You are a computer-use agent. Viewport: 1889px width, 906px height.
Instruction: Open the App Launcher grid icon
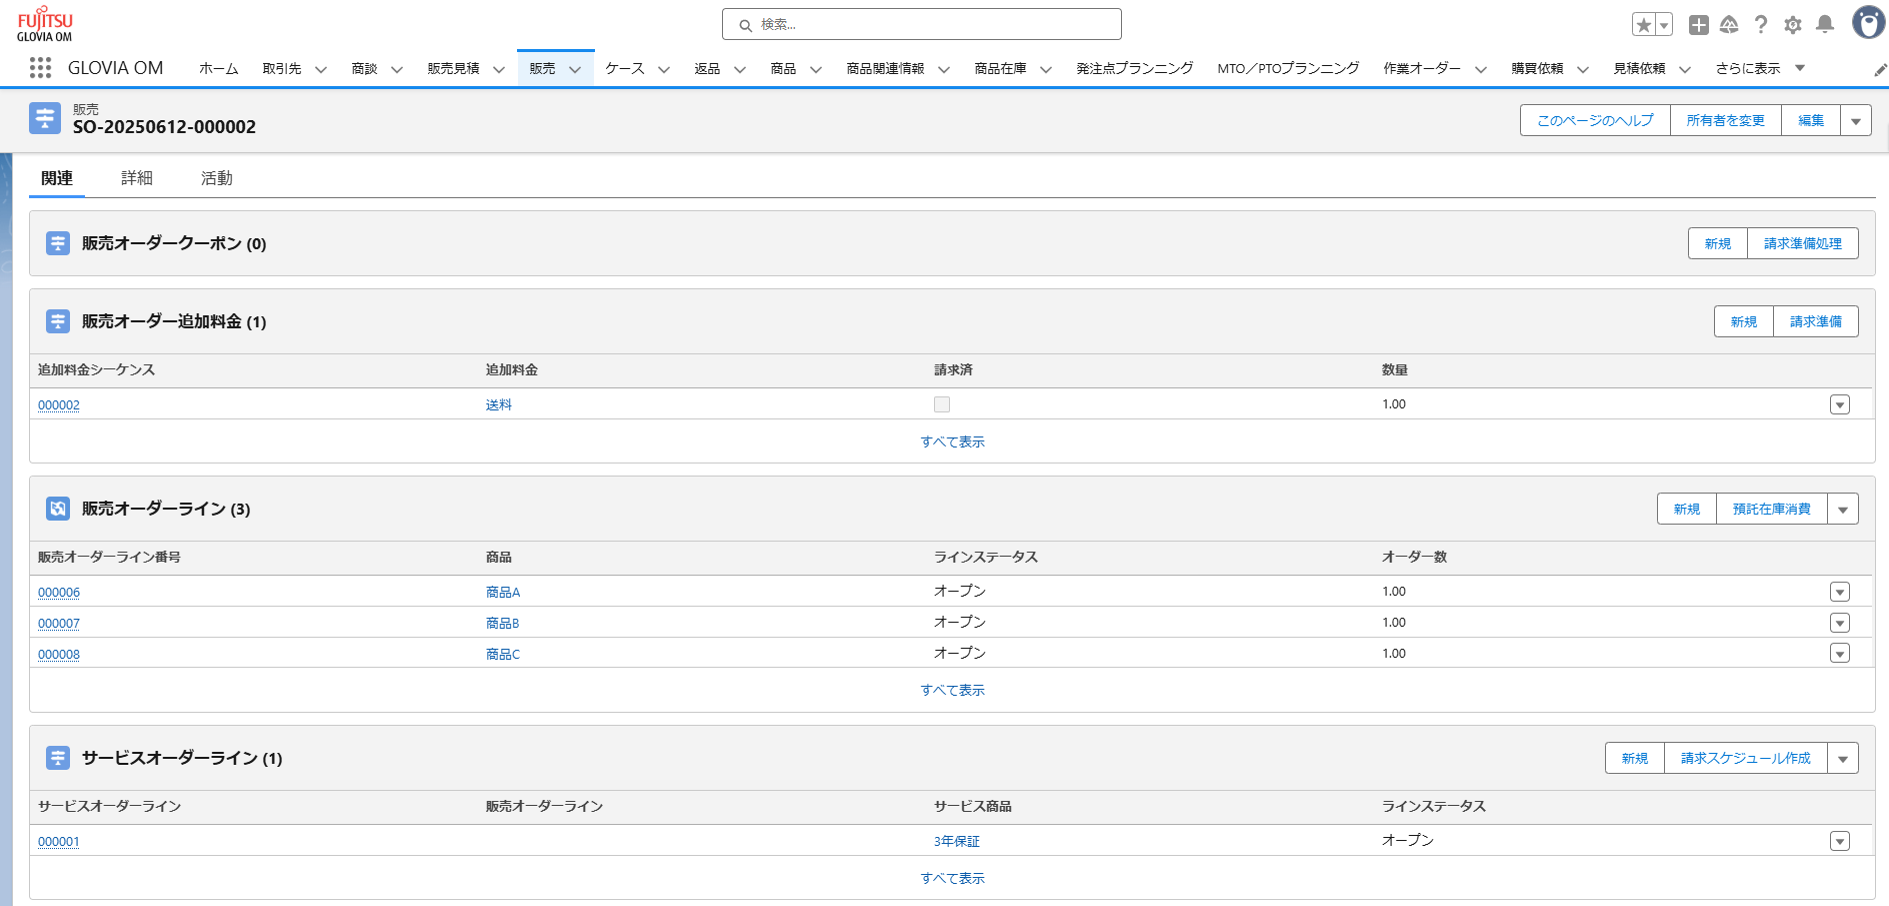click(40, 68)
